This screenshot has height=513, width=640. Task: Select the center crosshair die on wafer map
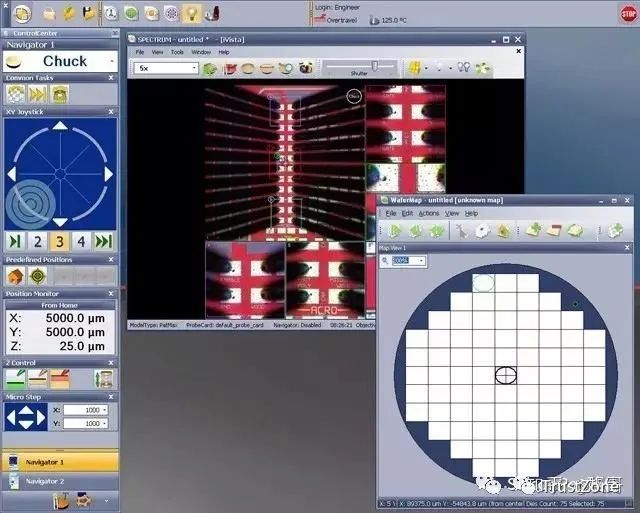coord(506,375)
